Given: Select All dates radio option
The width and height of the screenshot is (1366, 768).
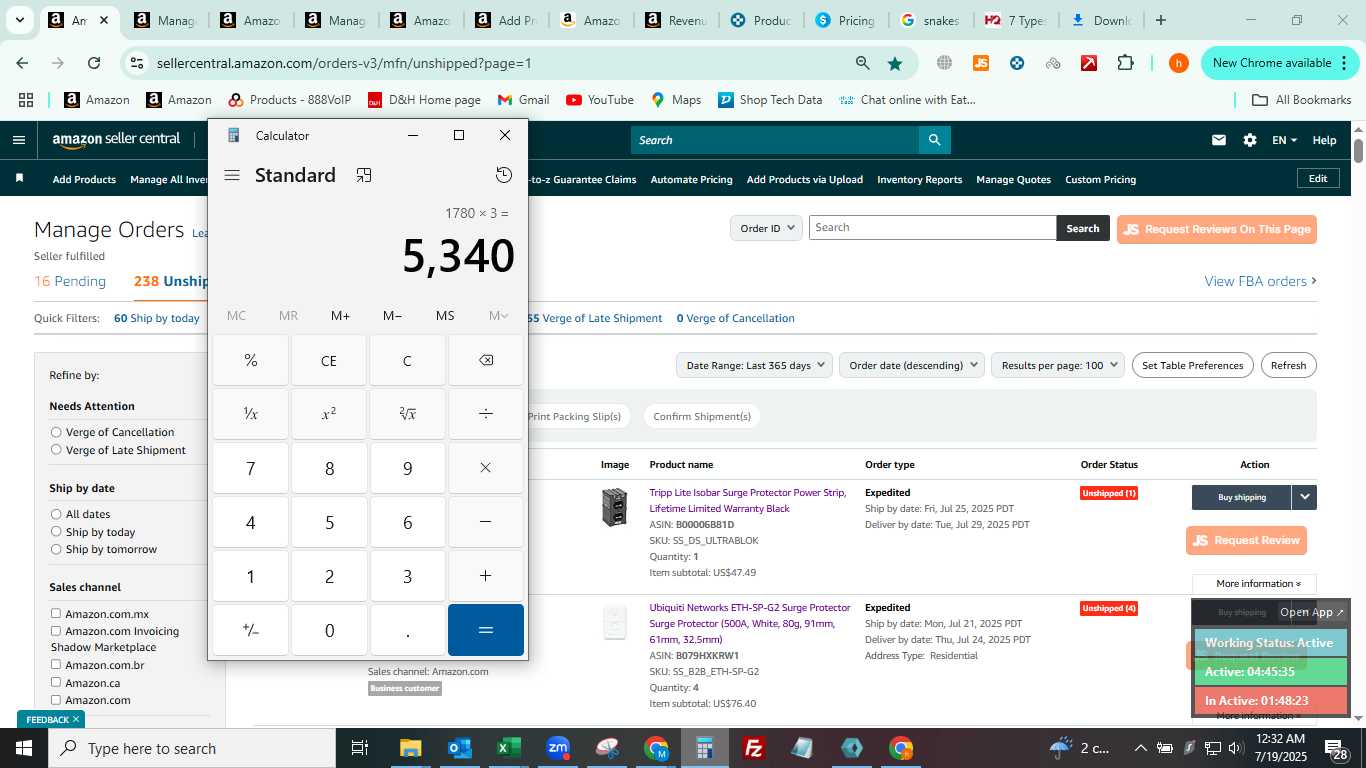Looking at the screenshot, I should pyautogui.click(x=56, y=514).
